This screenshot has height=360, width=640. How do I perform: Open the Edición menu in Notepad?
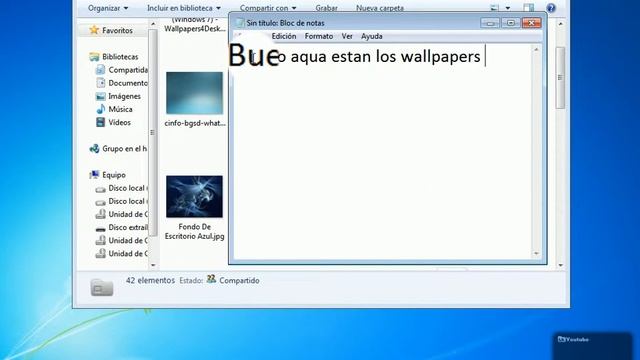284,36
